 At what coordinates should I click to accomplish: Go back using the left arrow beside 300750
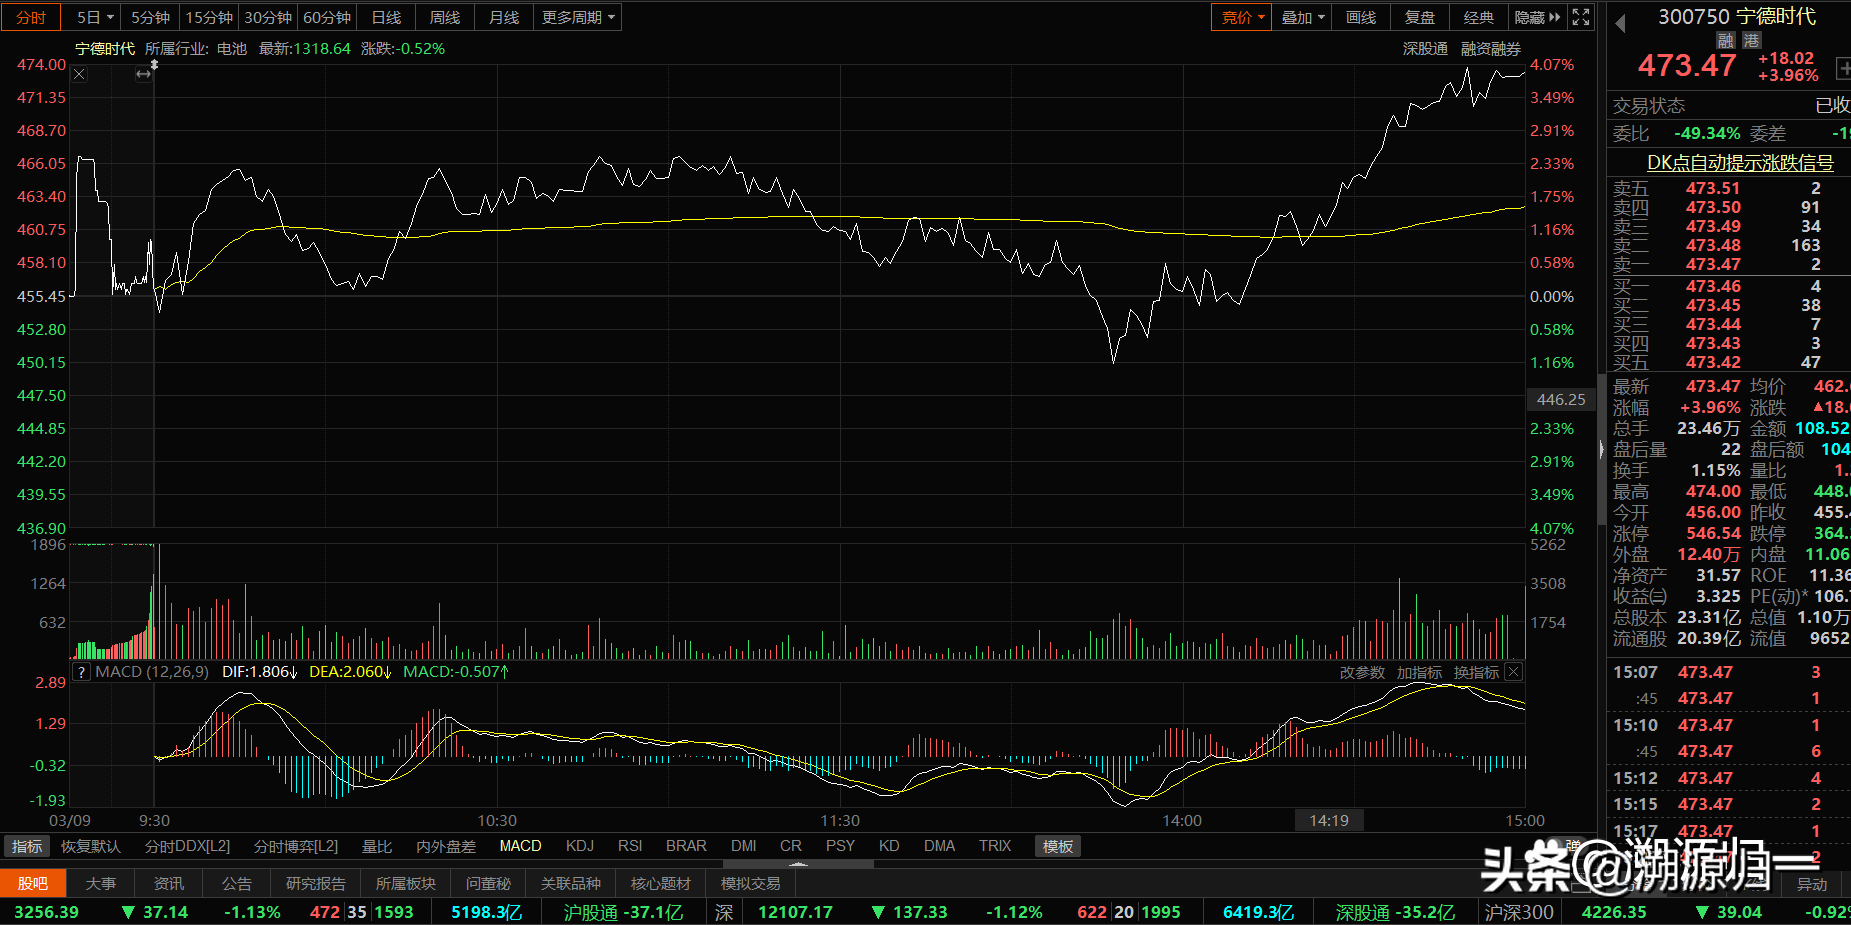click(x=1620, y=22)
